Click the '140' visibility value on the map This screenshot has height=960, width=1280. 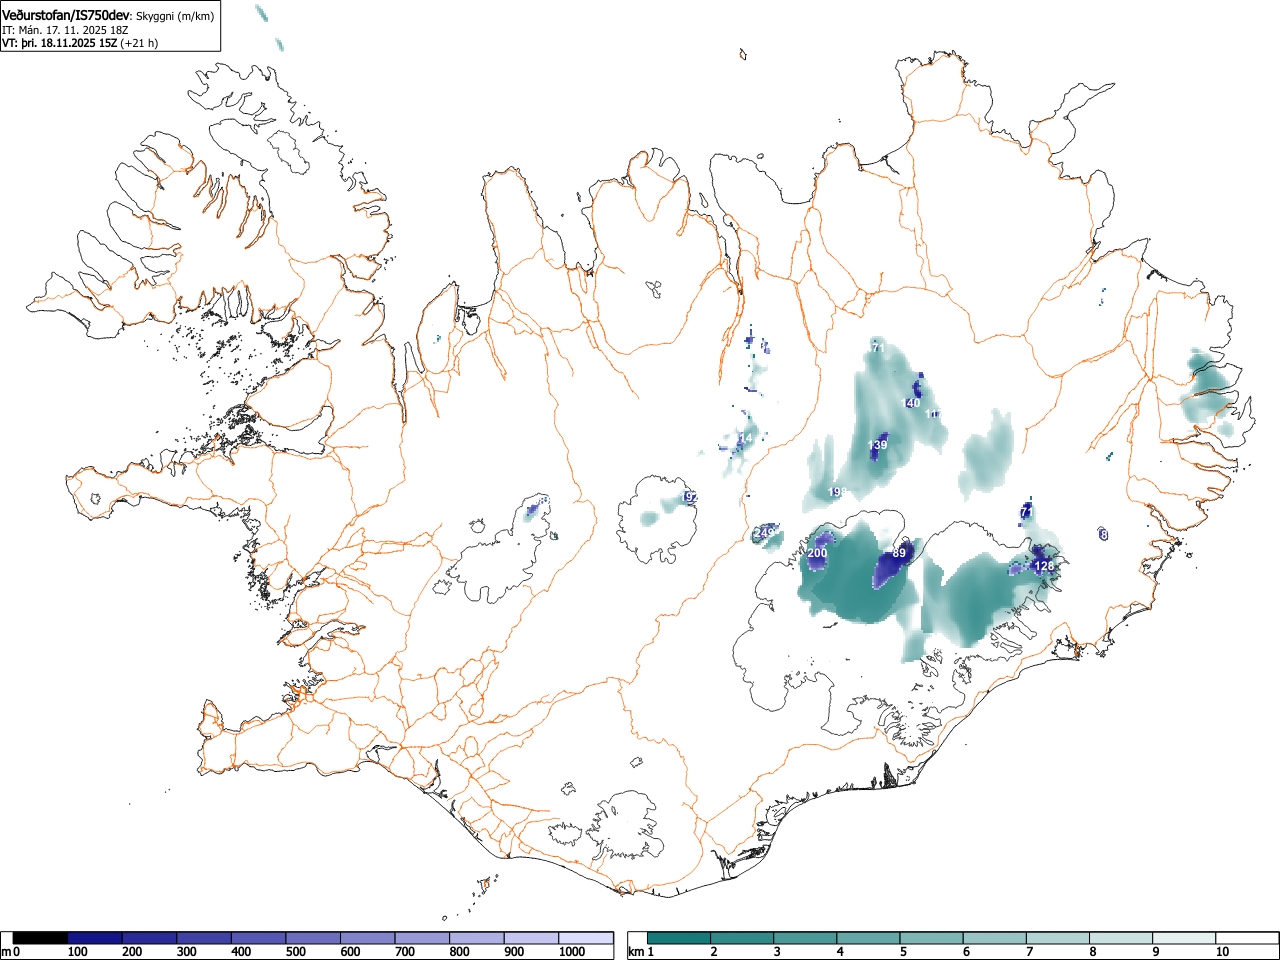[911, 403]
